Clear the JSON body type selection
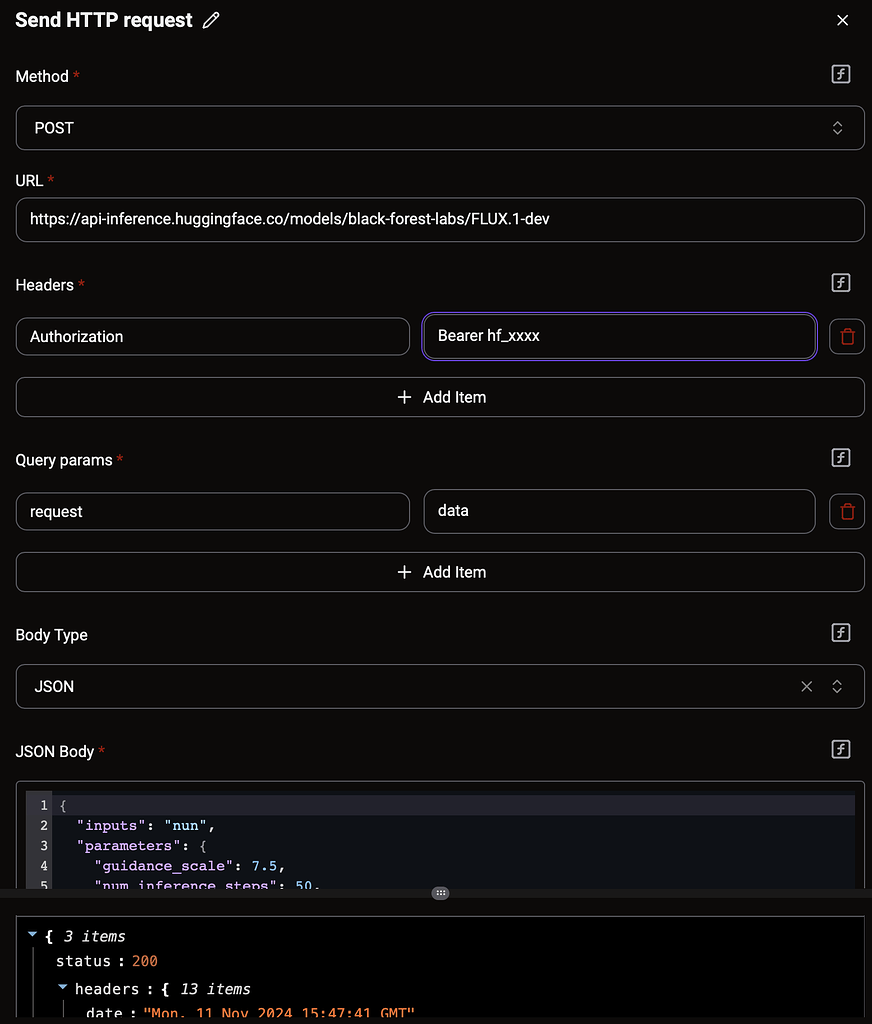The width and height of the screenshot is (872, 1024). coord(806,686)
